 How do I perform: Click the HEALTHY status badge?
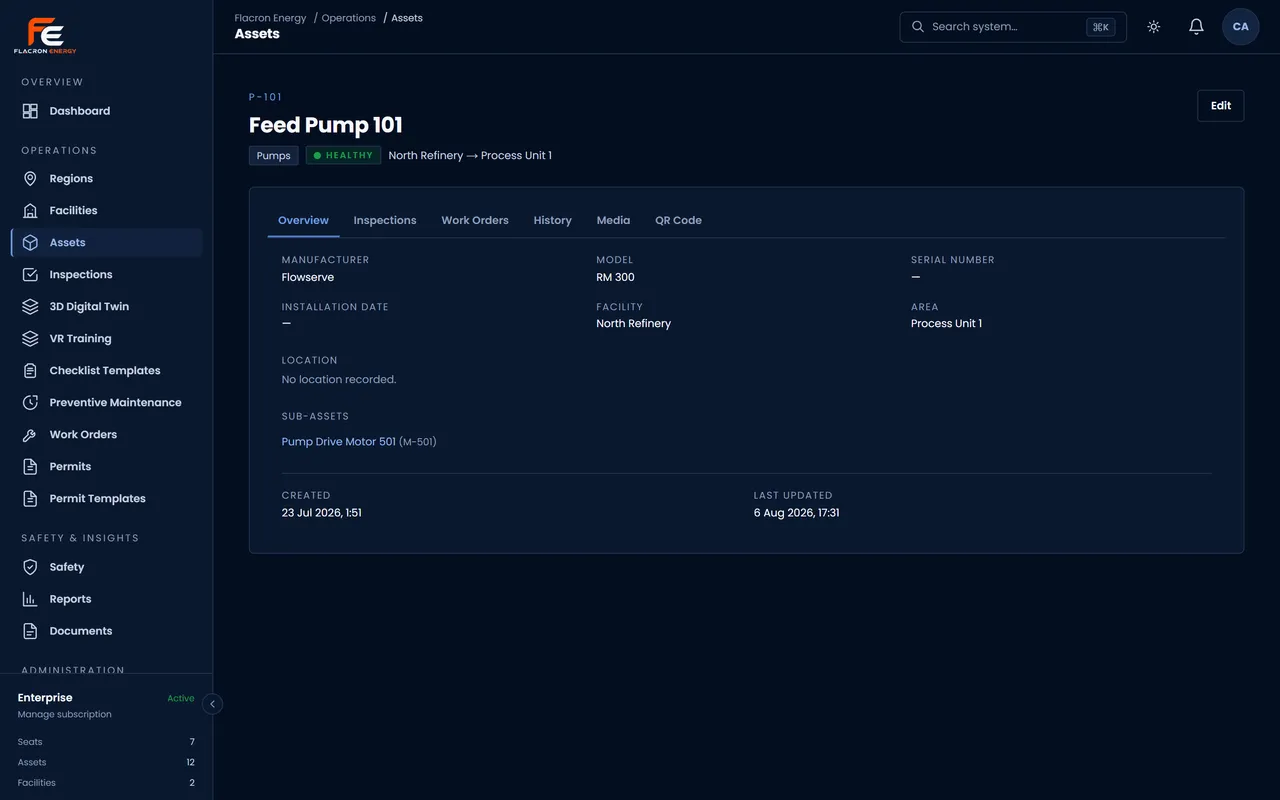click(x=343, y=156)
